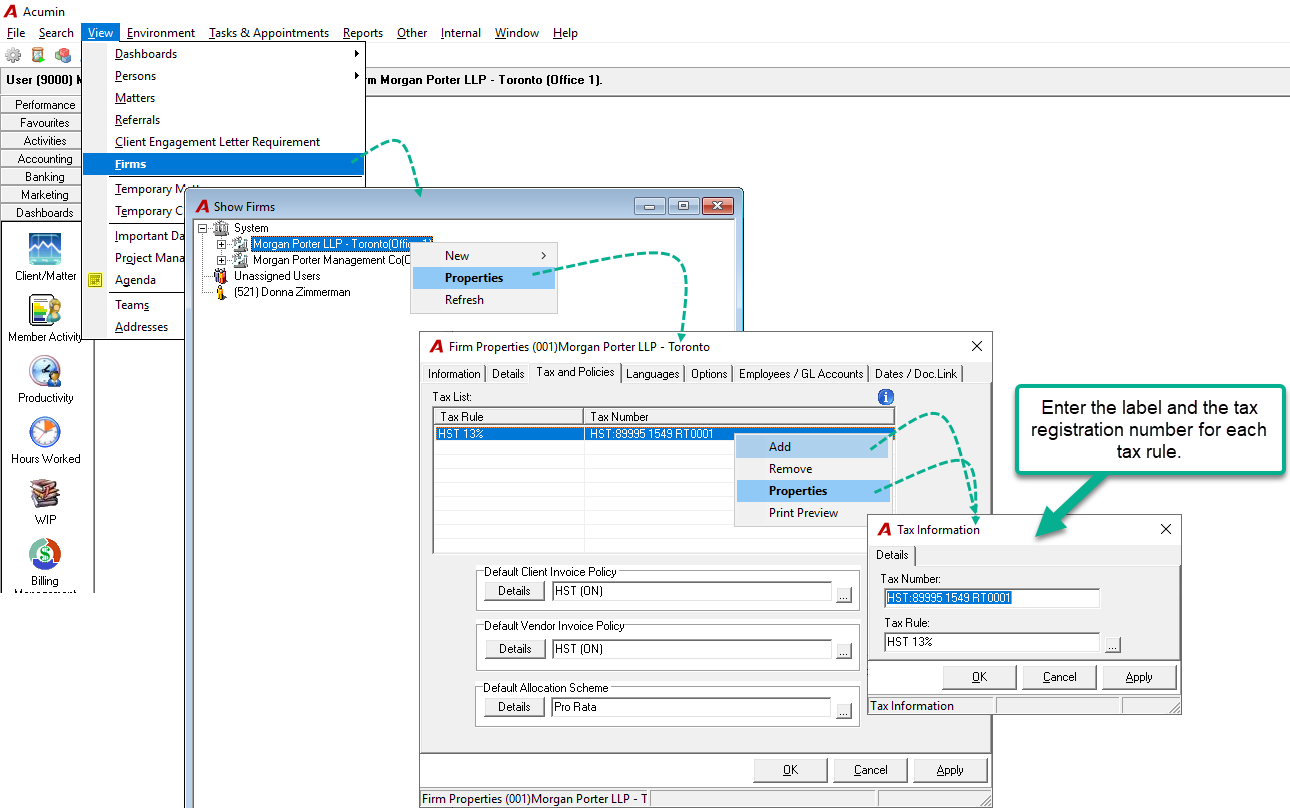Browse the Default Allocation Scheme ellipsis
Screen dimensions: 1290x808
pyautogui.click(x=844, y=709)
